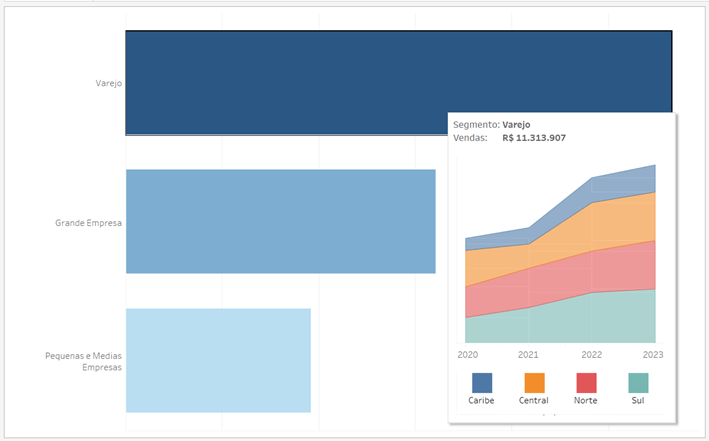This screenshot has height=441, width=709.
Task: Click the 2021 year axis label
Action: point(528,355)
